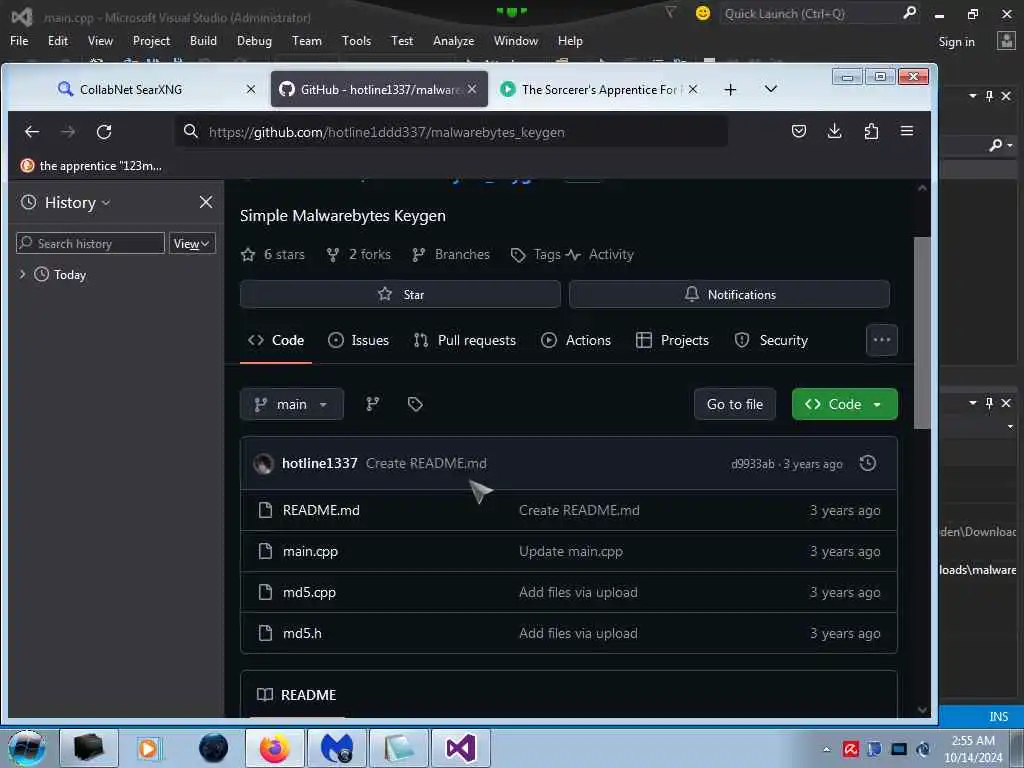The image size is (1024, 768).
Task: Switch to The Sorcerer's Apprentice tab
Action: pyautogui.click(x=599, y=89)
